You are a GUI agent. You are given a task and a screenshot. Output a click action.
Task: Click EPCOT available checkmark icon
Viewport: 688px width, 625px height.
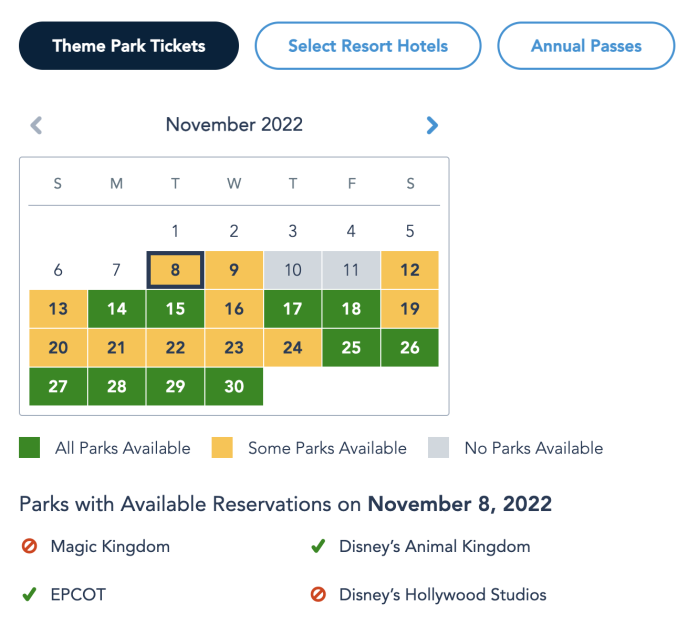pyautogui.click(x=29, y=595)
